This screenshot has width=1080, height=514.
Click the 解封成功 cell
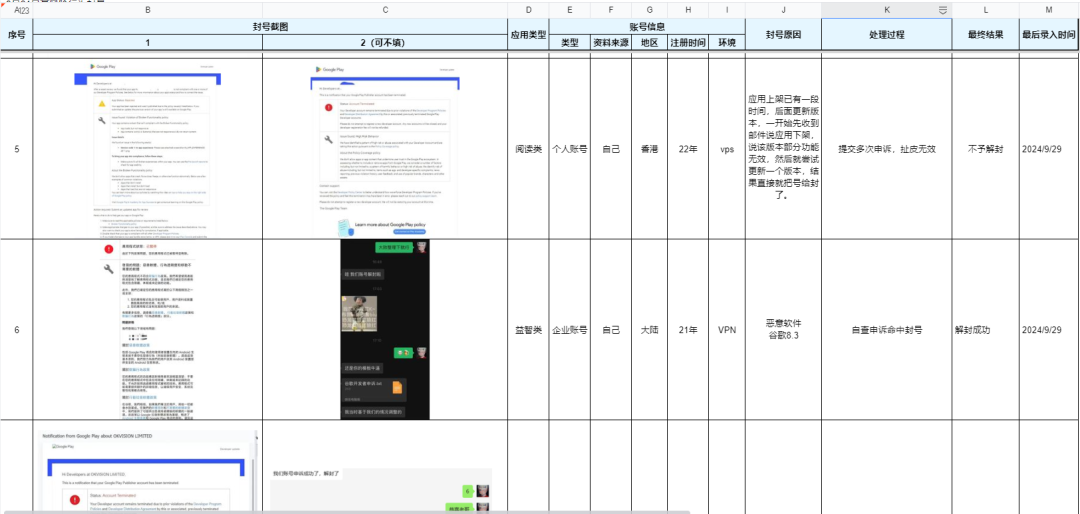pos(986,329)
